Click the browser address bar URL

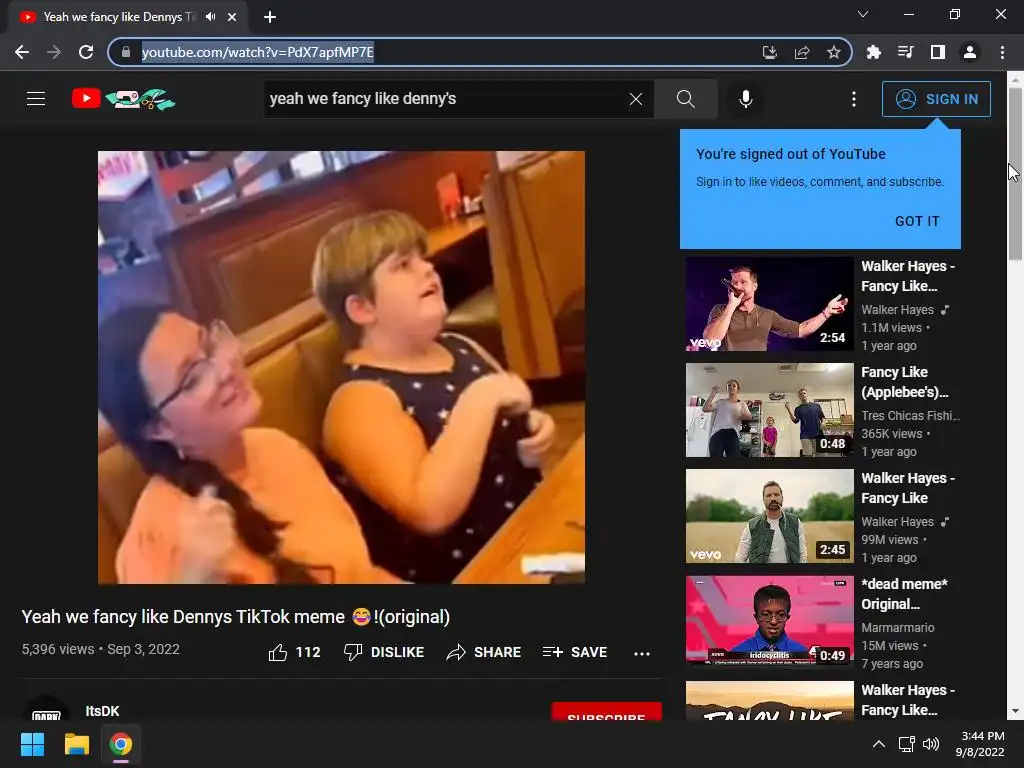(257, 52)
